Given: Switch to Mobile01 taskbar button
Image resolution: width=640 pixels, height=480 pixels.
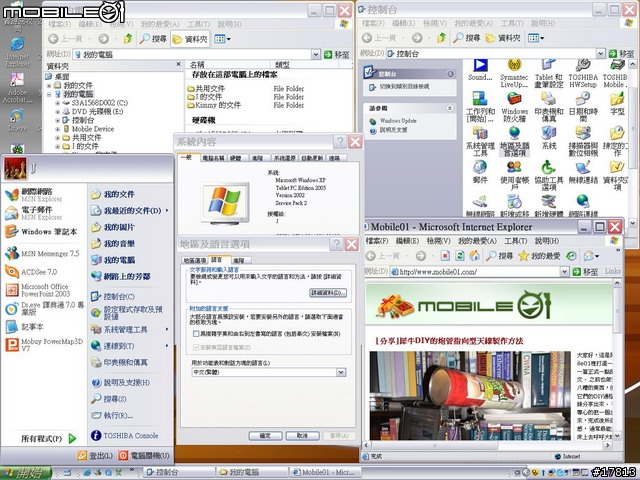Looking at the screenshot, I should [x=325, y=472].
